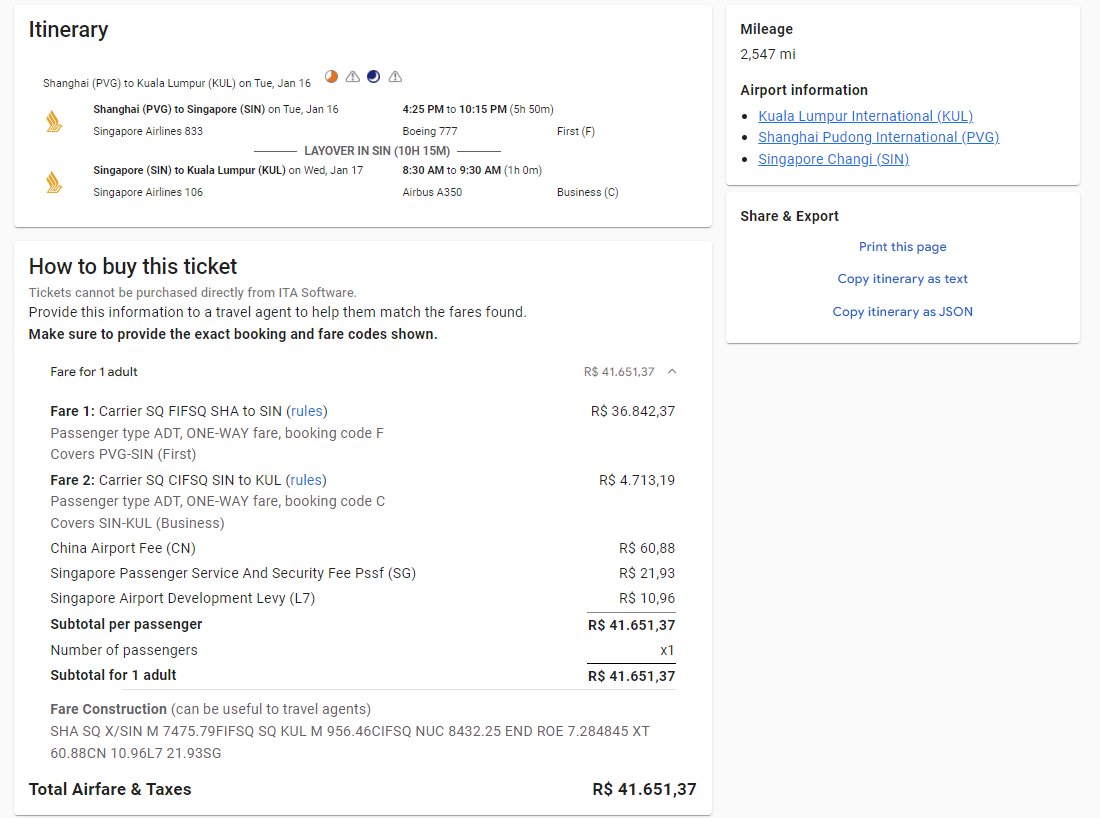Click the Airbus A350 aircraft text

coord(432,192)
